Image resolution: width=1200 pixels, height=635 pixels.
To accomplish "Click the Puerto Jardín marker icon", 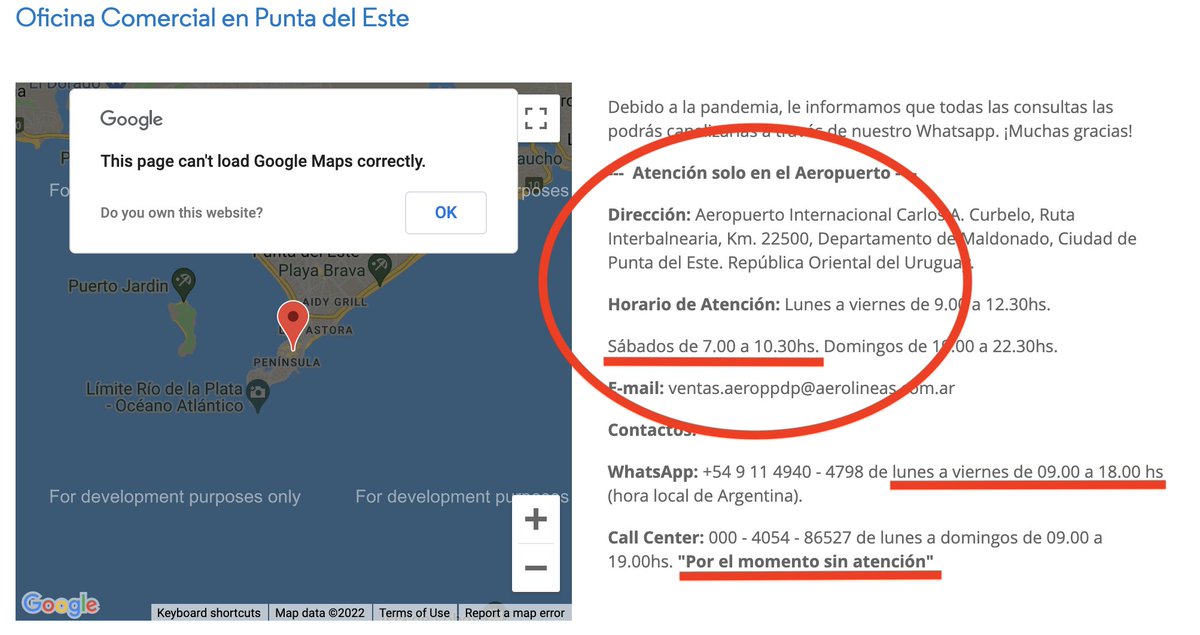I will 184,283.
